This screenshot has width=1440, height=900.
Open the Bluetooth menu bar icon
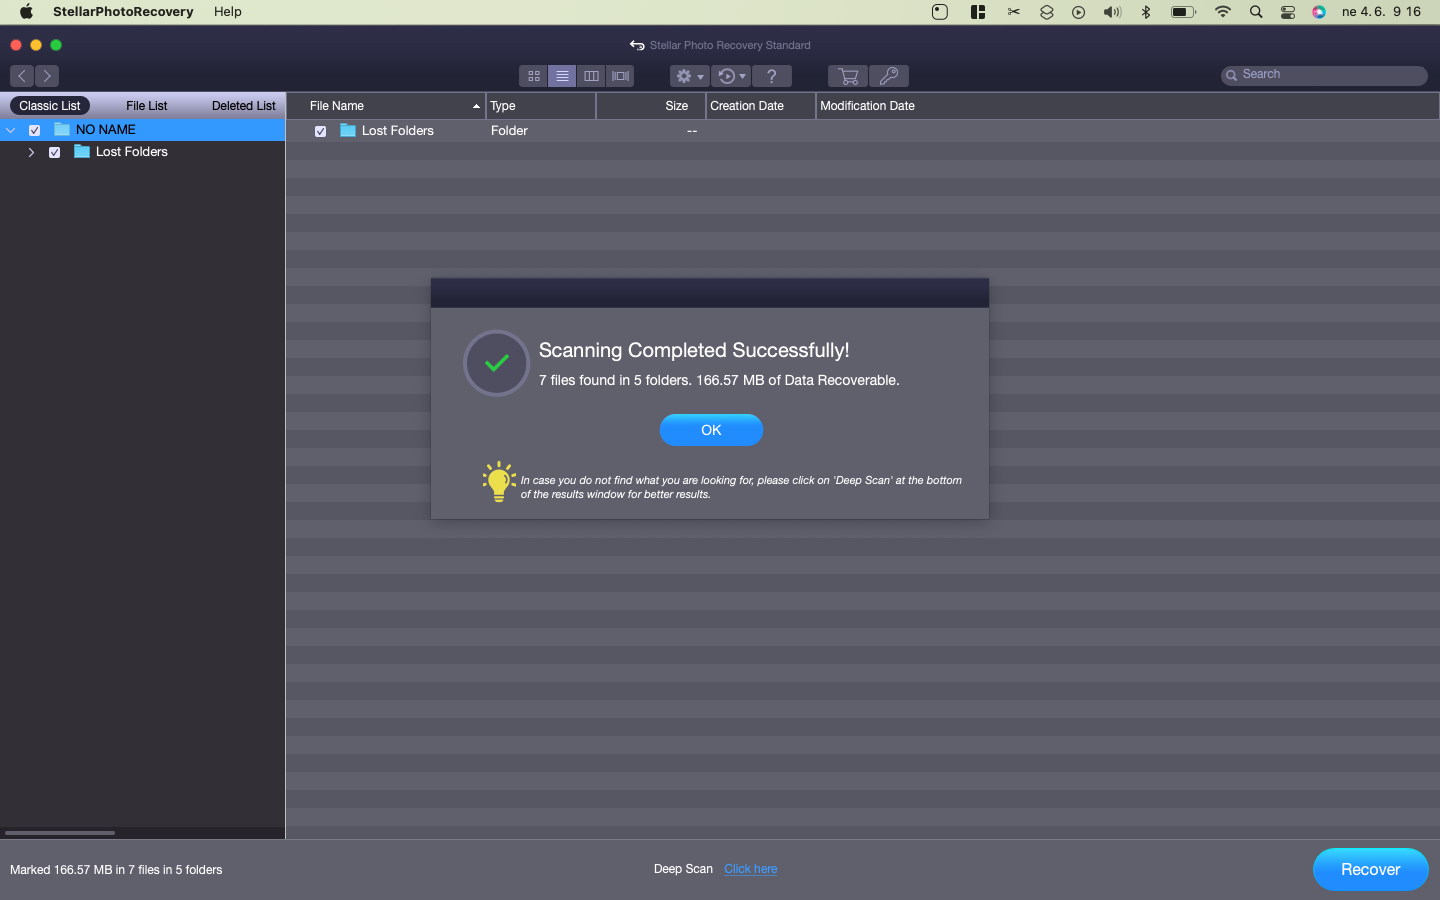(x=1146, y=12)
